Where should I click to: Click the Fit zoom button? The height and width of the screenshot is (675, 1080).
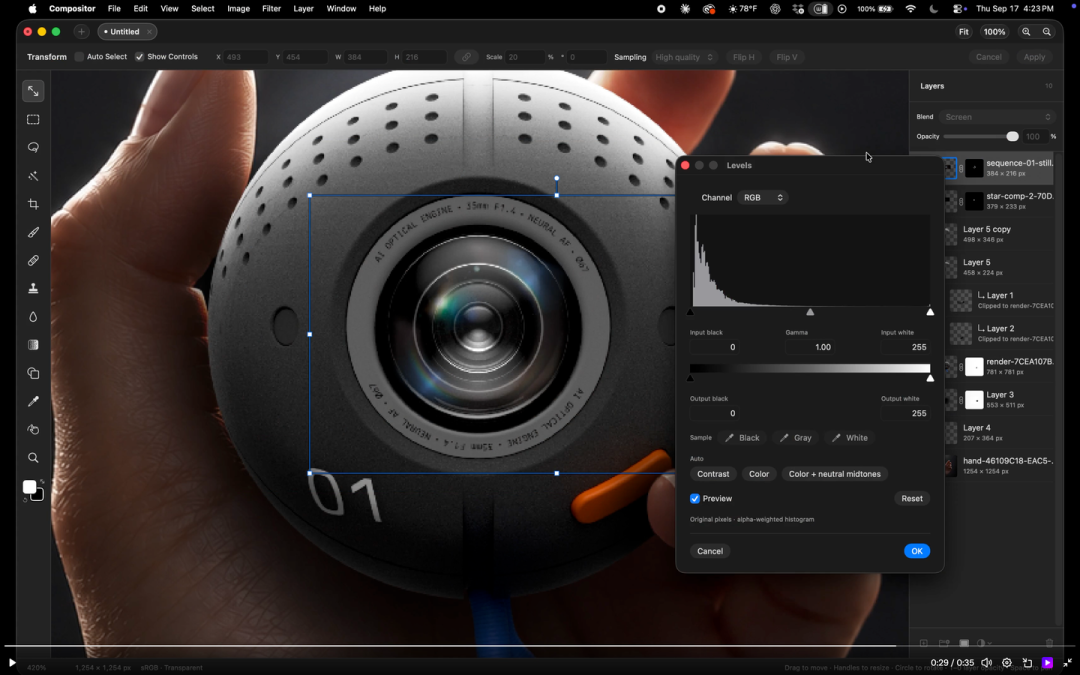(x=964, y=32)
